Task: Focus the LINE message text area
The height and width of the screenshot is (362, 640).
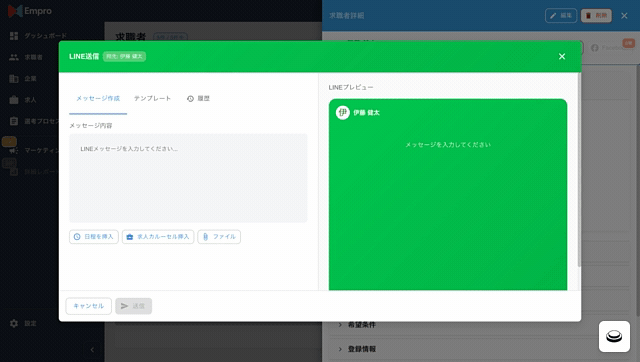Action: (188, 178)
